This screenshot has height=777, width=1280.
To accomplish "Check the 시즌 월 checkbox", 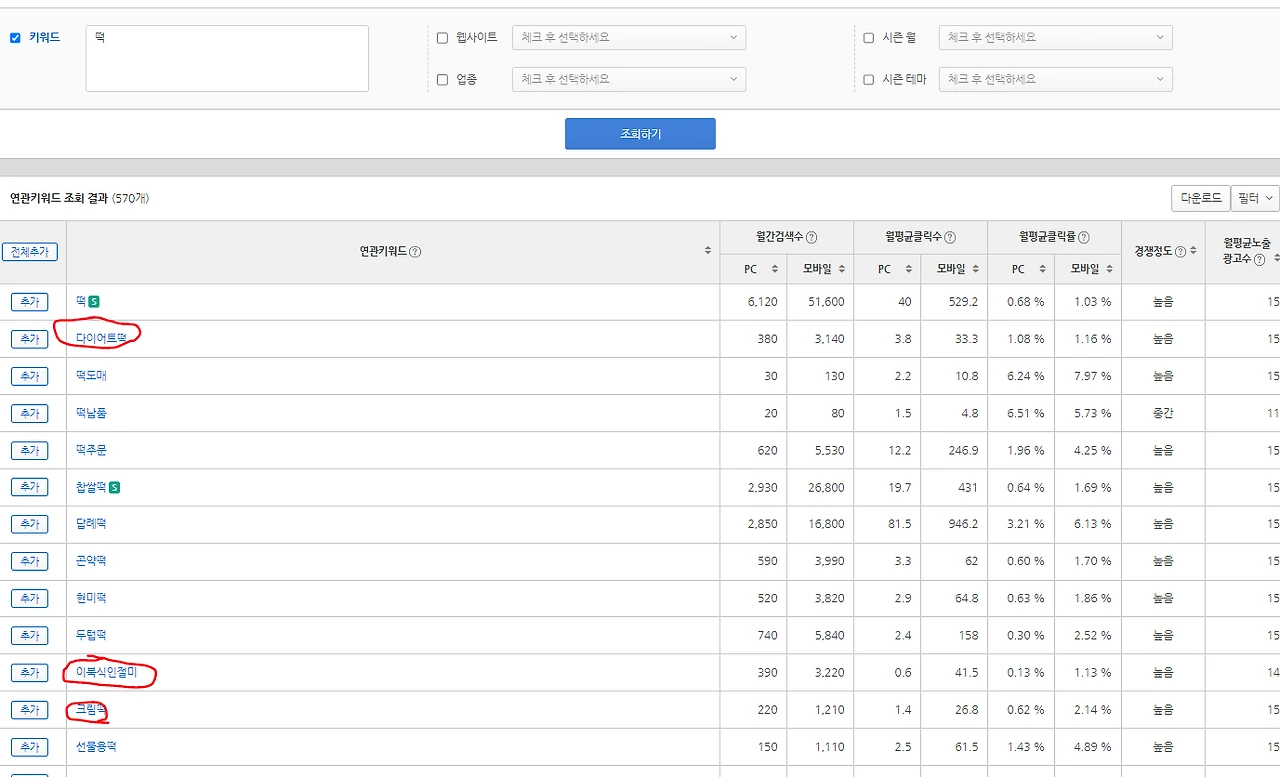I will [x=869, y=38].
